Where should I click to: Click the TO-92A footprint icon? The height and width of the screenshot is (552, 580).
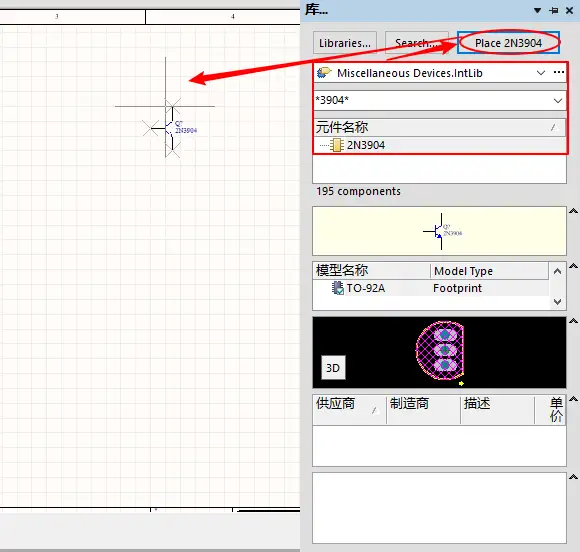pos(337,288)
